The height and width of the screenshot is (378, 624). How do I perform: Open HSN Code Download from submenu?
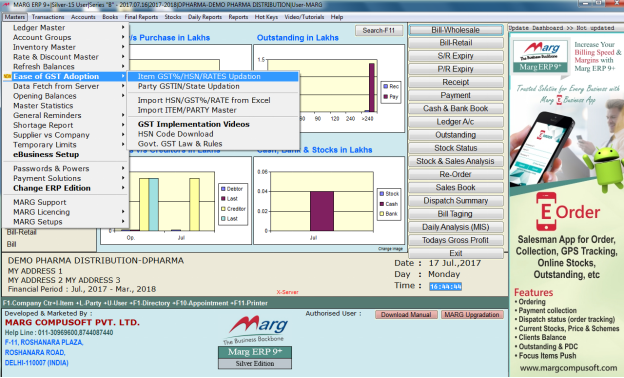click(176, 134)
